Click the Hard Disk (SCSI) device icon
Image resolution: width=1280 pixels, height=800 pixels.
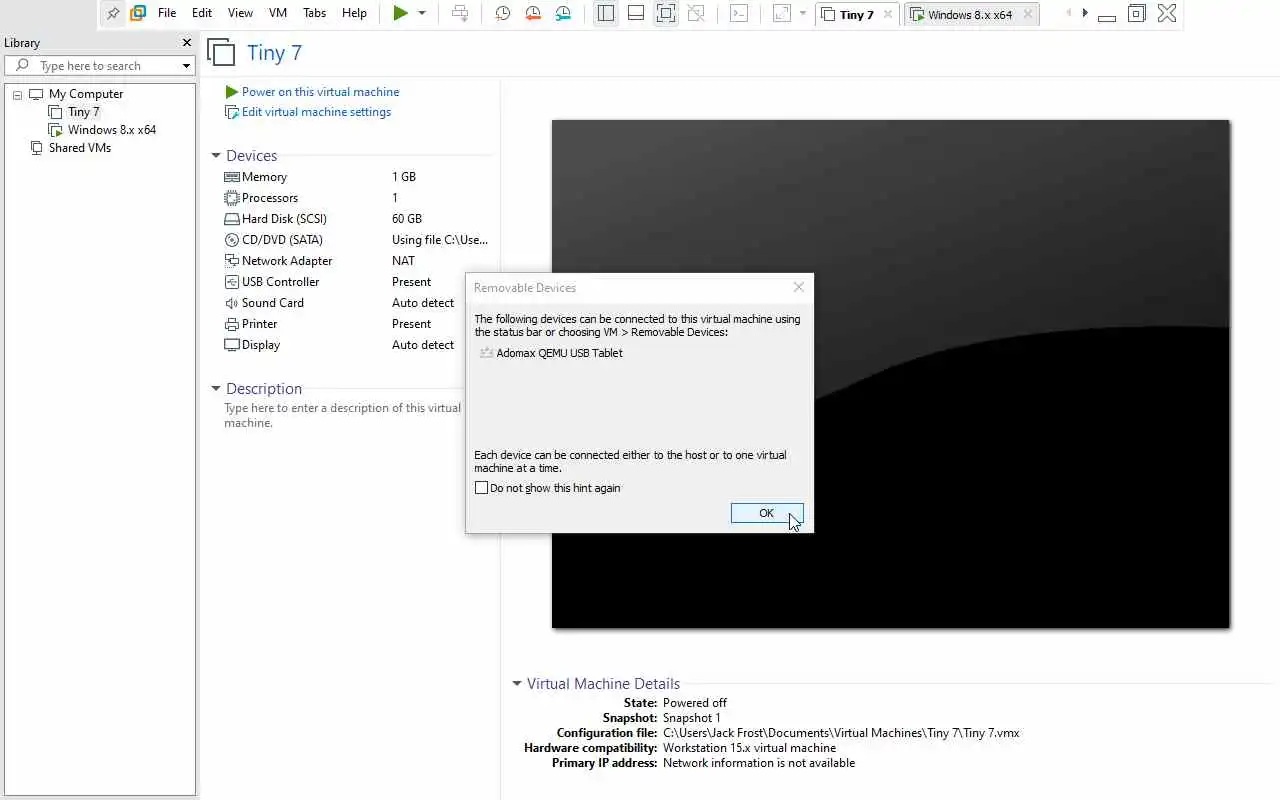click(232, 219)
